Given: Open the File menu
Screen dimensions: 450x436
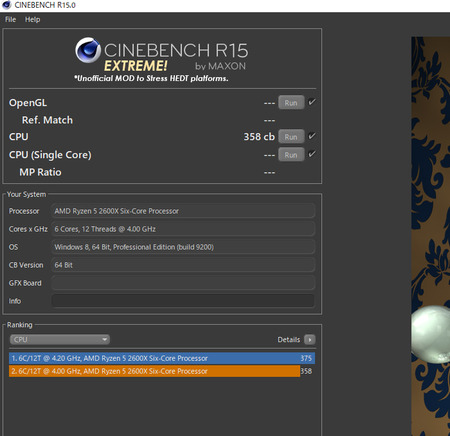Looking at the screenshot, I should point(10,19).
